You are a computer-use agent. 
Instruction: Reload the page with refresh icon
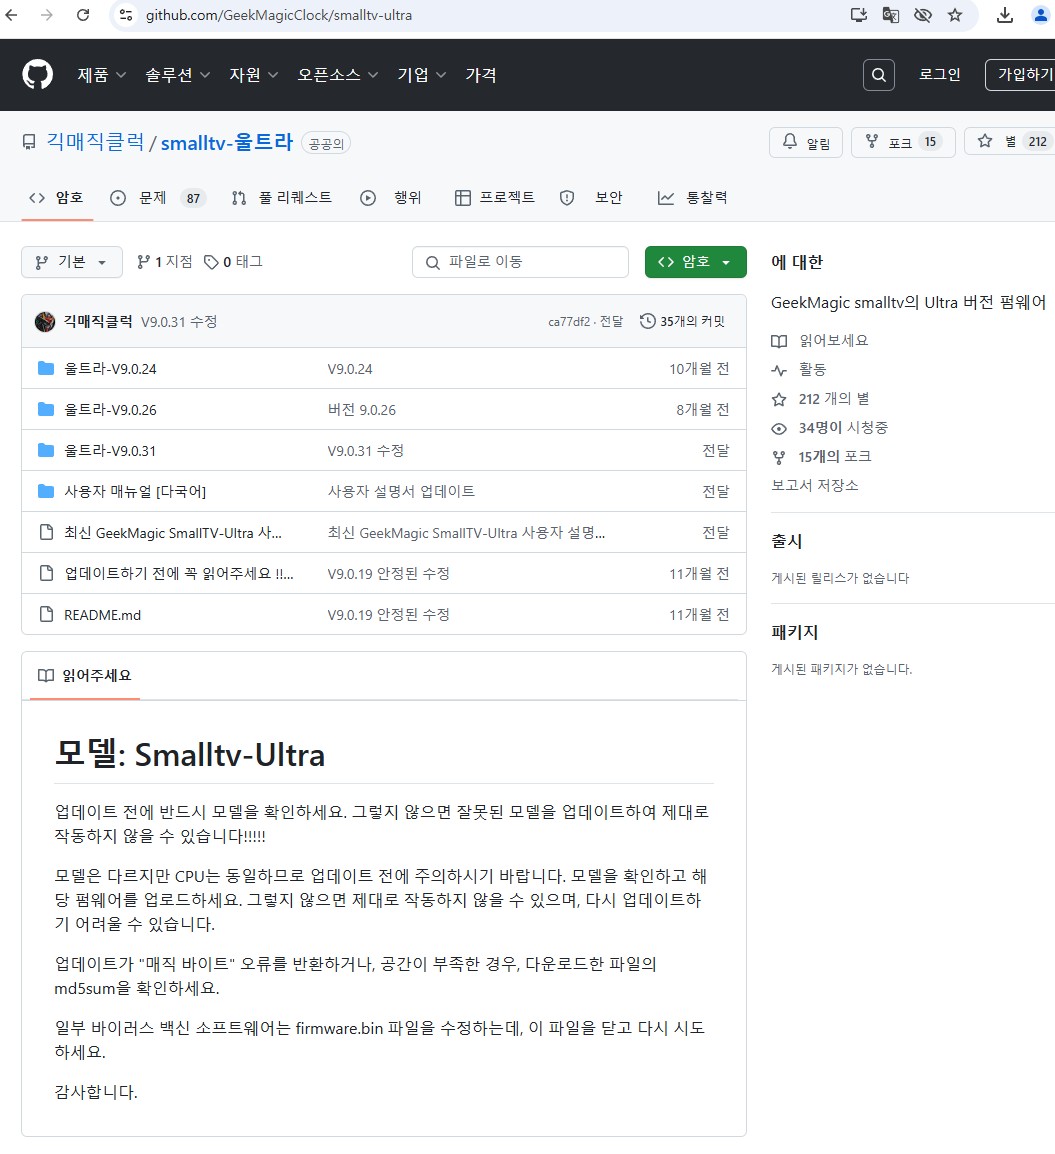tap(82, 15)
